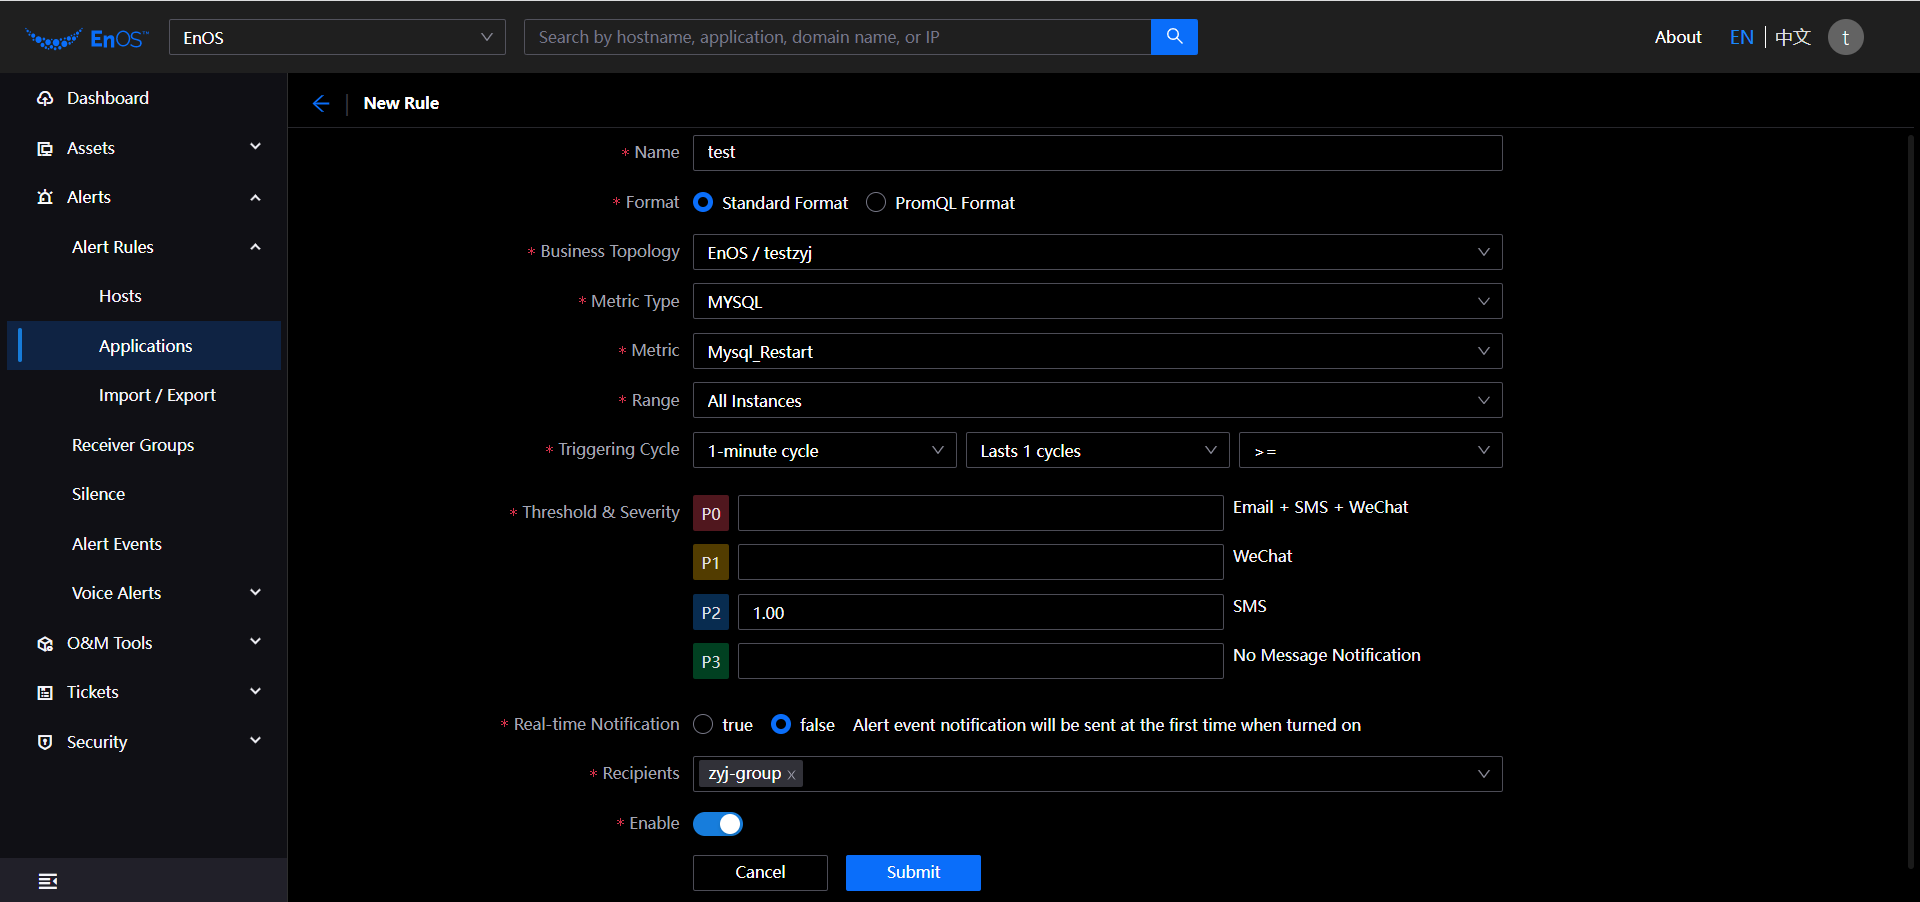Click the P3 threshold input
The width and height of the screenshot is (1920, 902).
pos(980,661)
